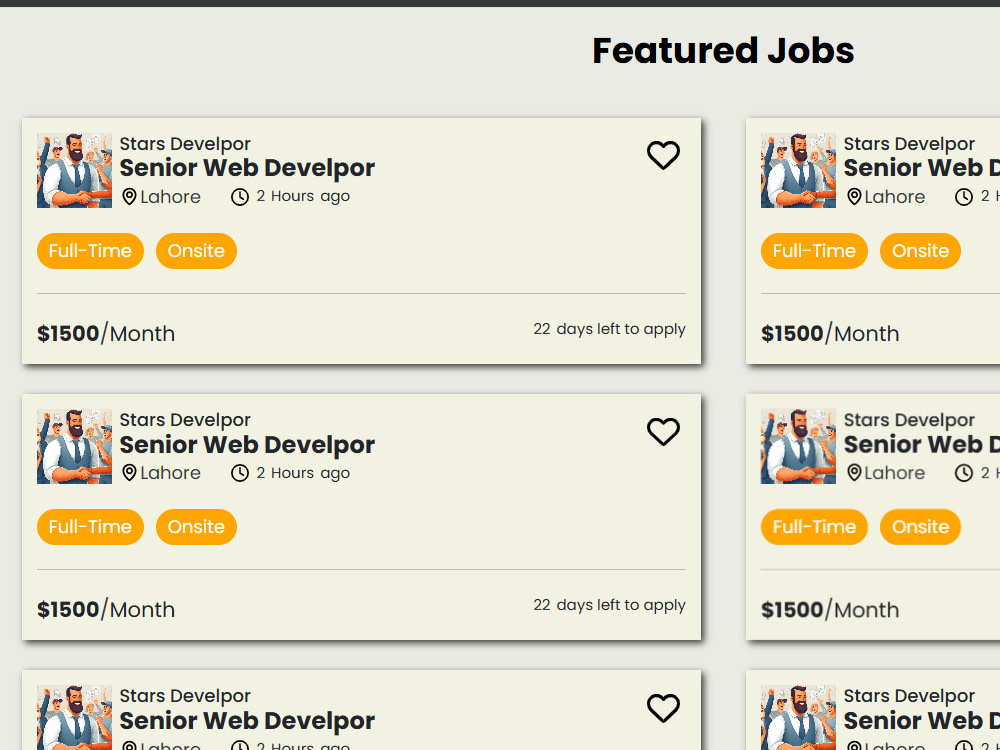Click '22 days left to apply' in middle-left card

(x=610, y=606)
